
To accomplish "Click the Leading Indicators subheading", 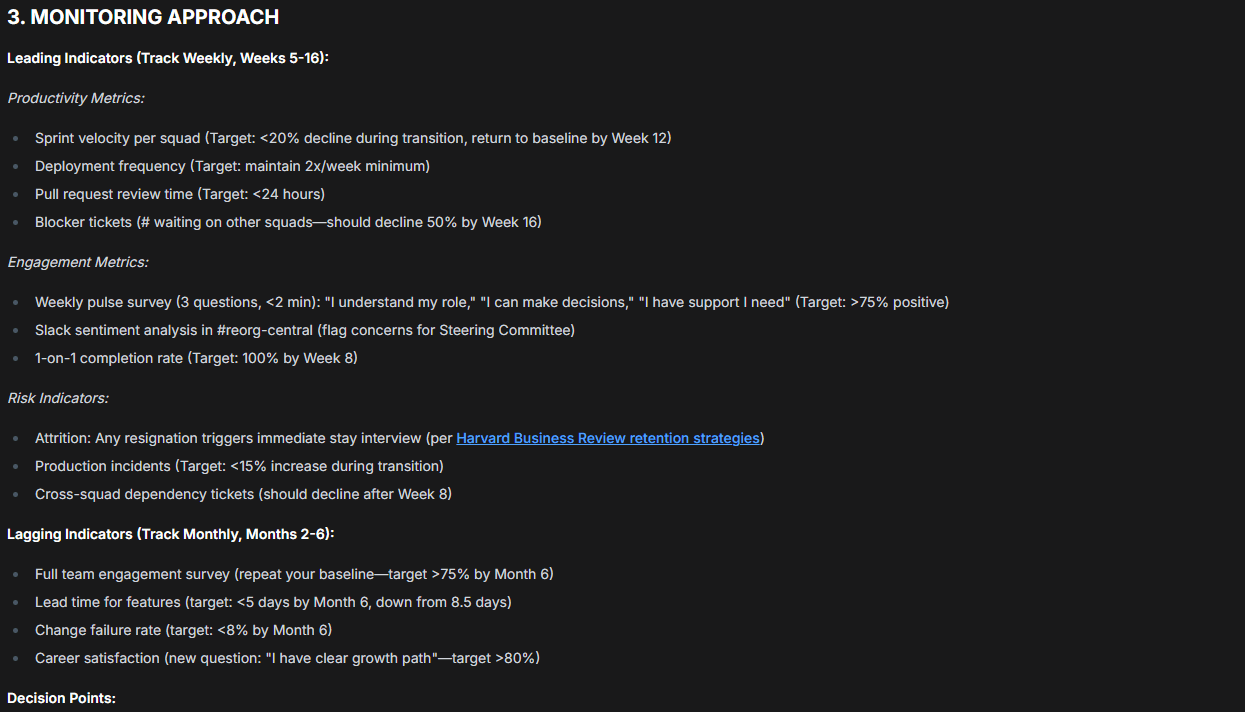I will point(168,58).
